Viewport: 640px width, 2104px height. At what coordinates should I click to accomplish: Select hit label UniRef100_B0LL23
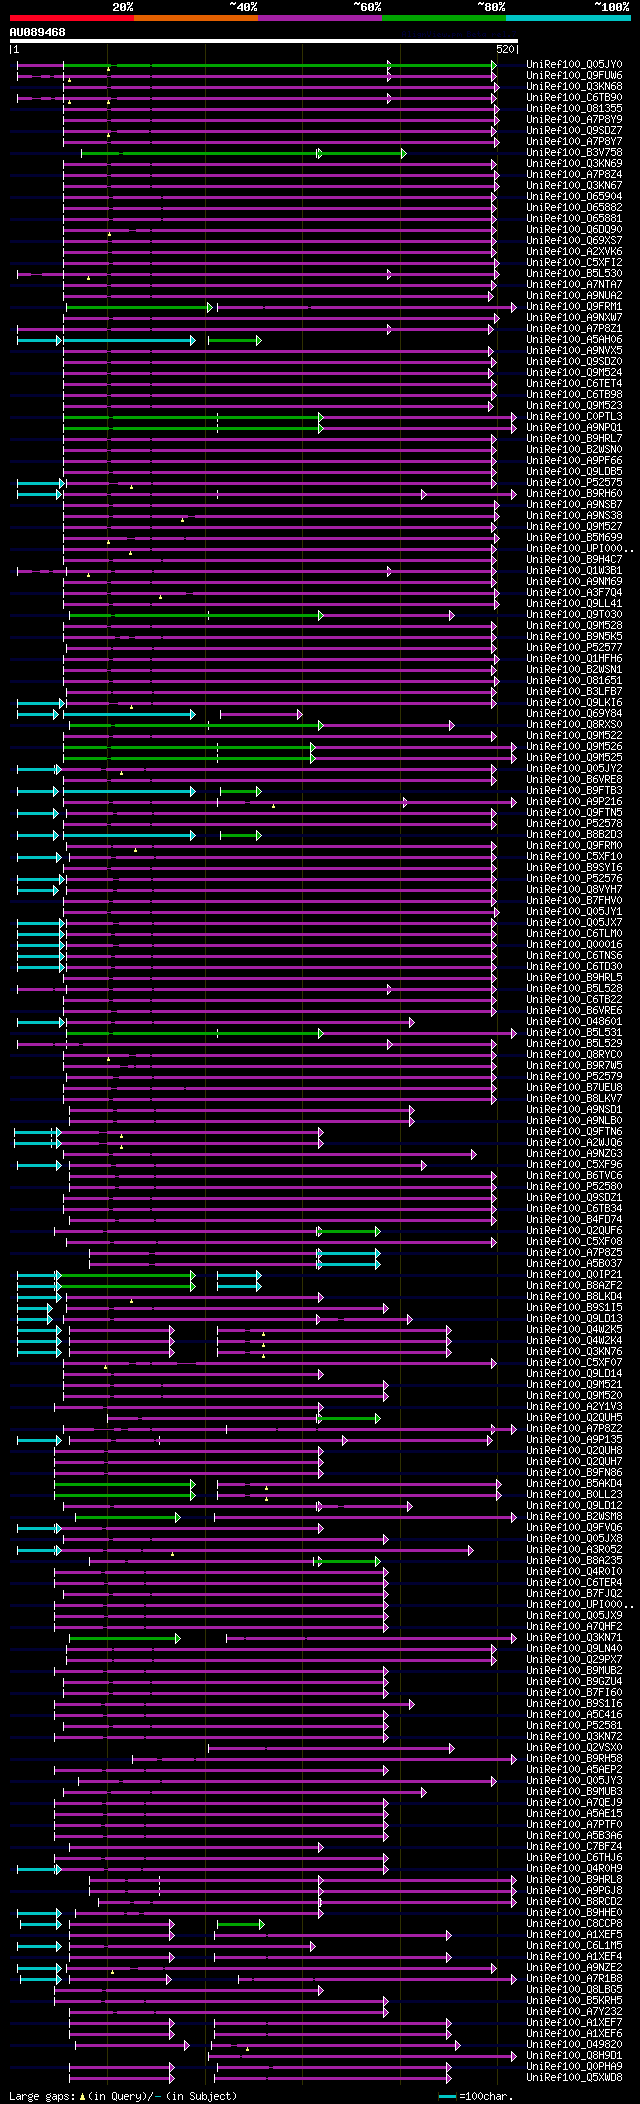coord(574,1495)
